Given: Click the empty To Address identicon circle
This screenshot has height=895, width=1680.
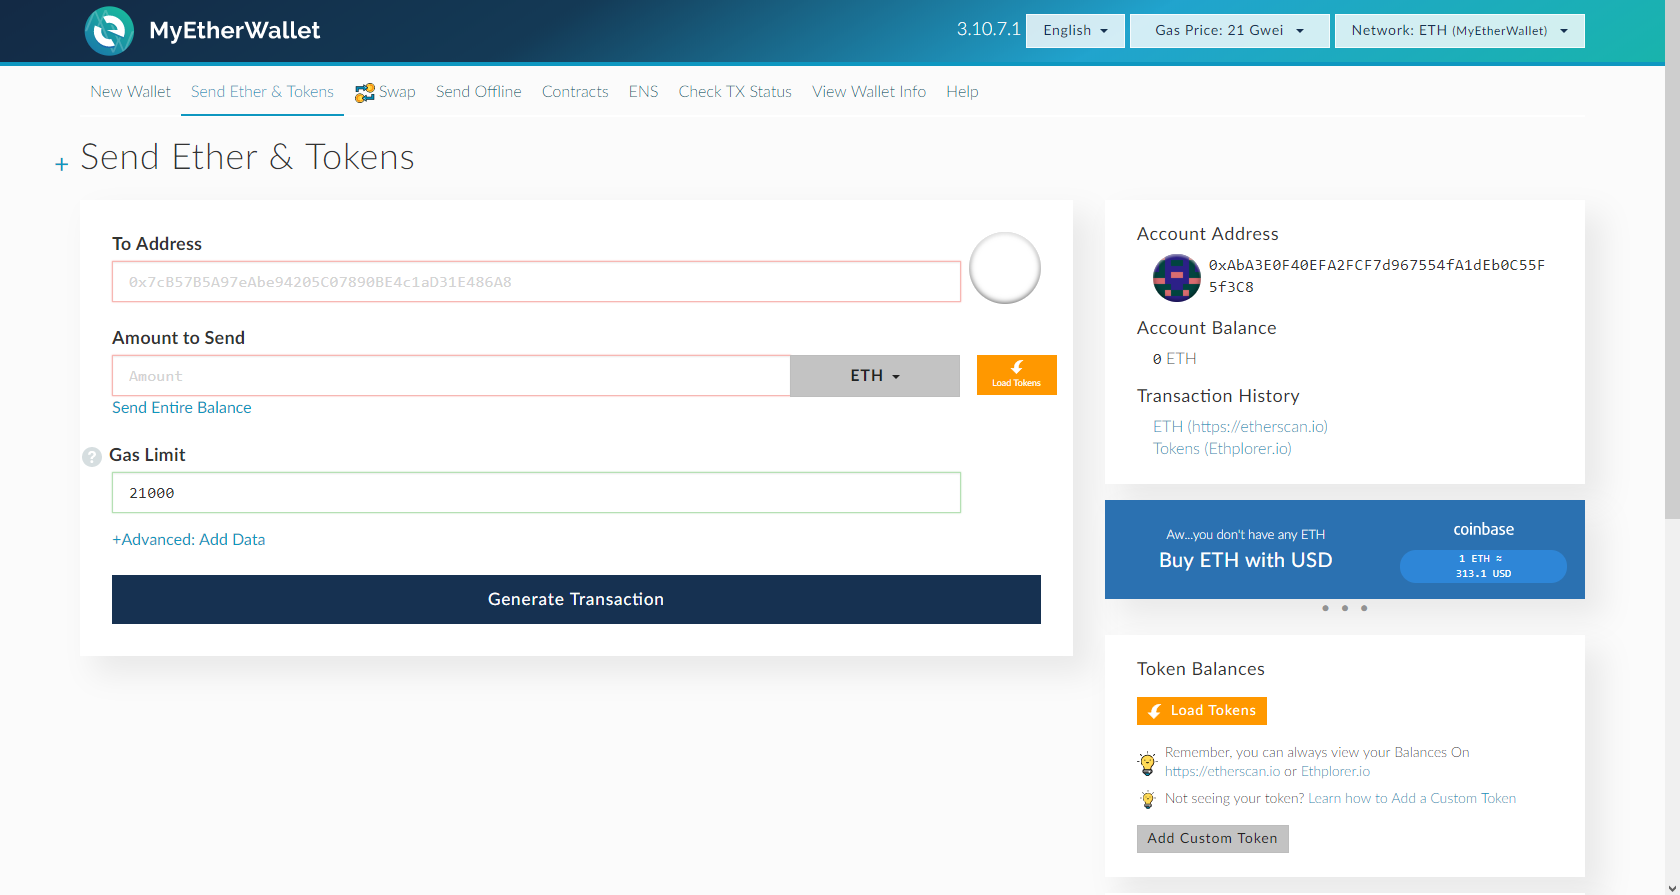Looking at the screenshot, I should 1005,268.
